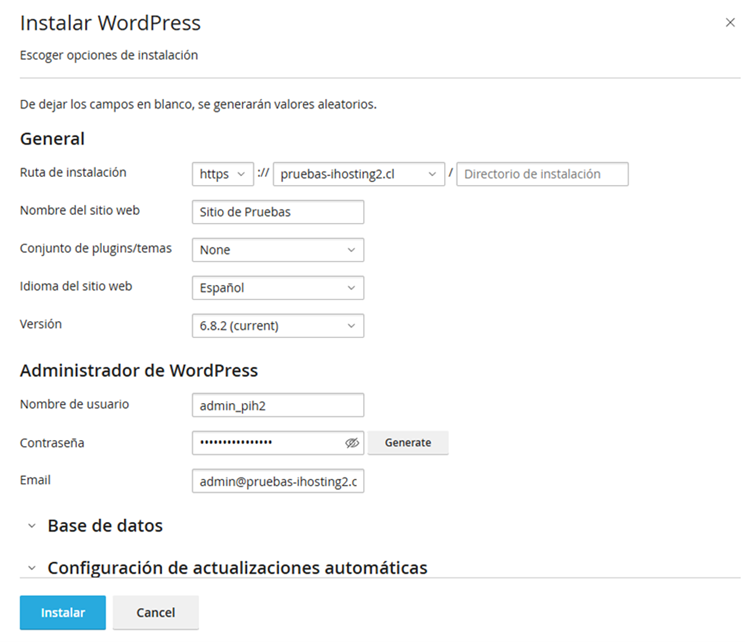Expand the Base de datos section

pos(95,526)
